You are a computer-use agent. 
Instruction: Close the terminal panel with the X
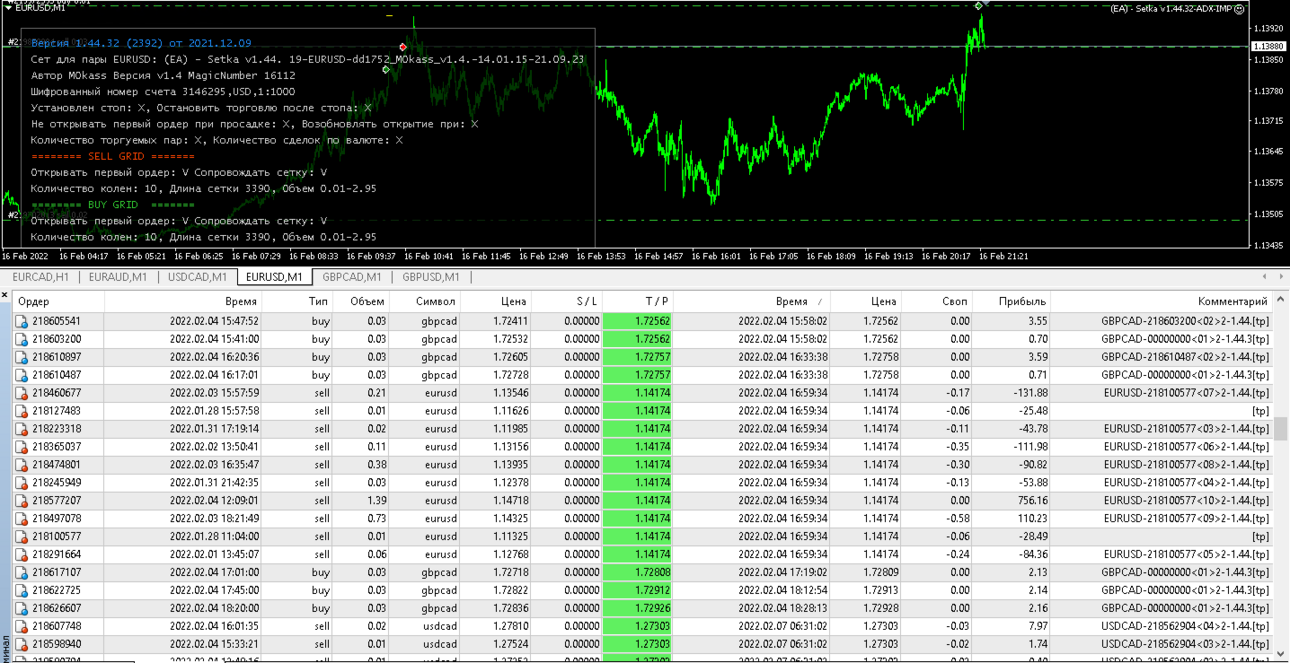point(5,296)
